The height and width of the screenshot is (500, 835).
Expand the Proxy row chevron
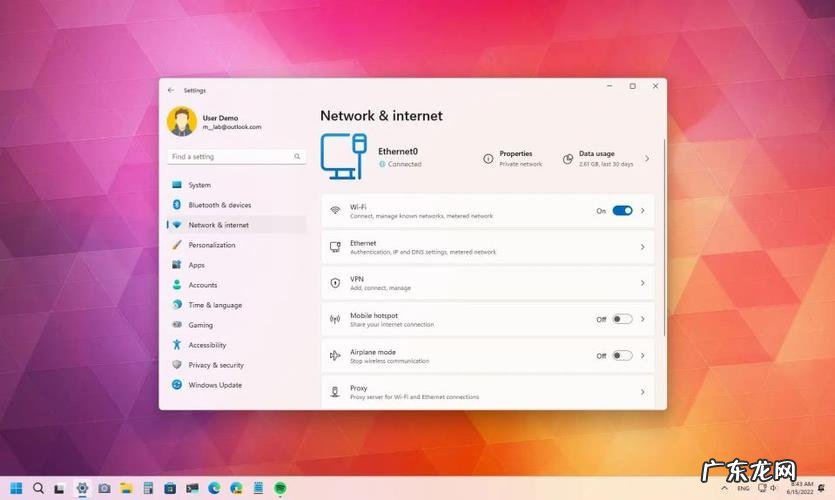(643, 392)
